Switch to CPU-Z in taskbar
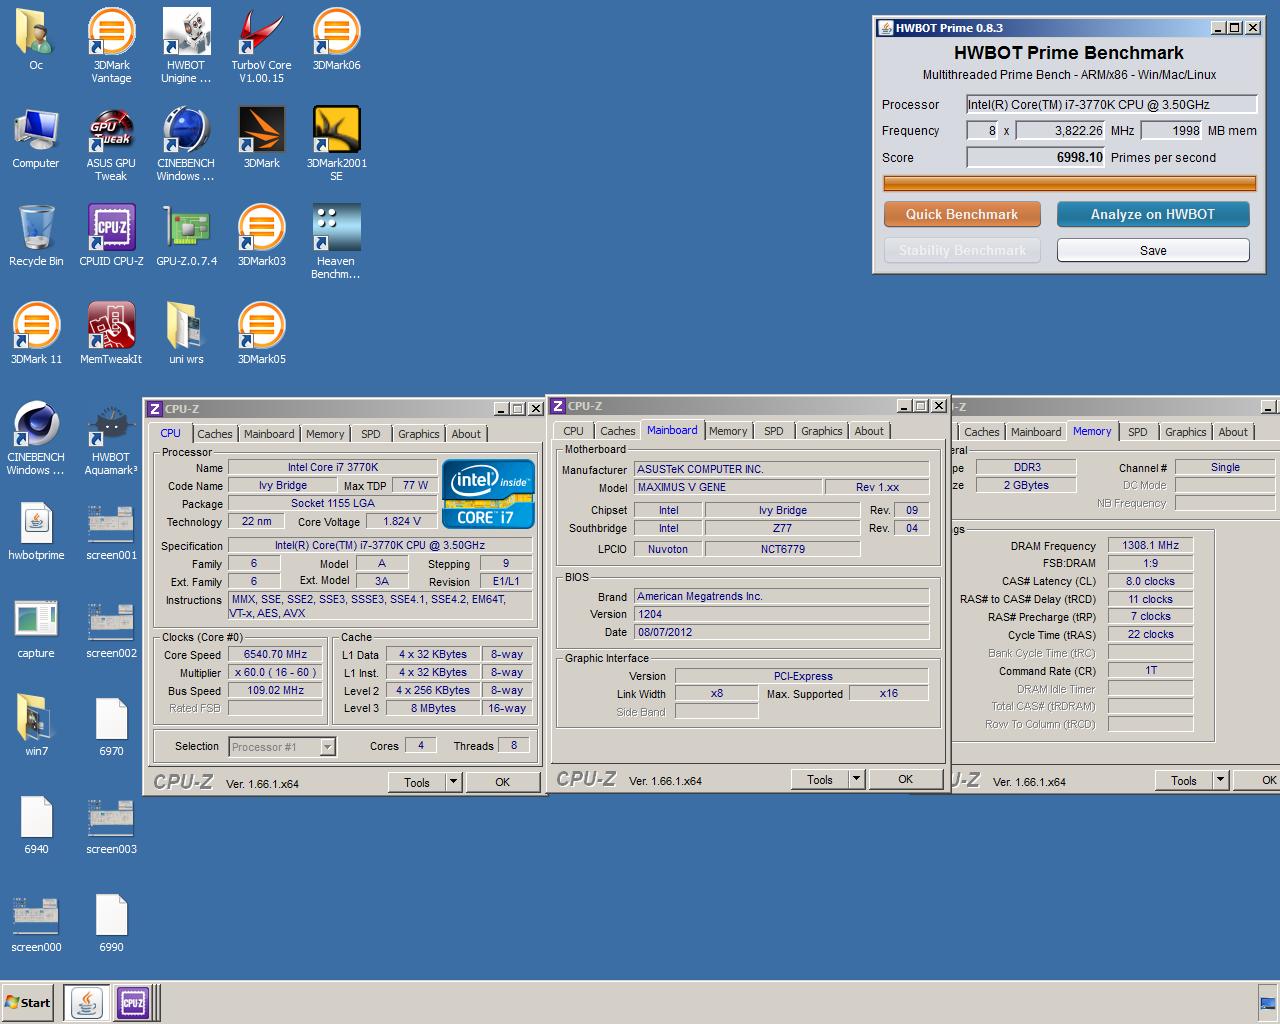Screen dimensions: 1280x1024 pos(132,1002)
